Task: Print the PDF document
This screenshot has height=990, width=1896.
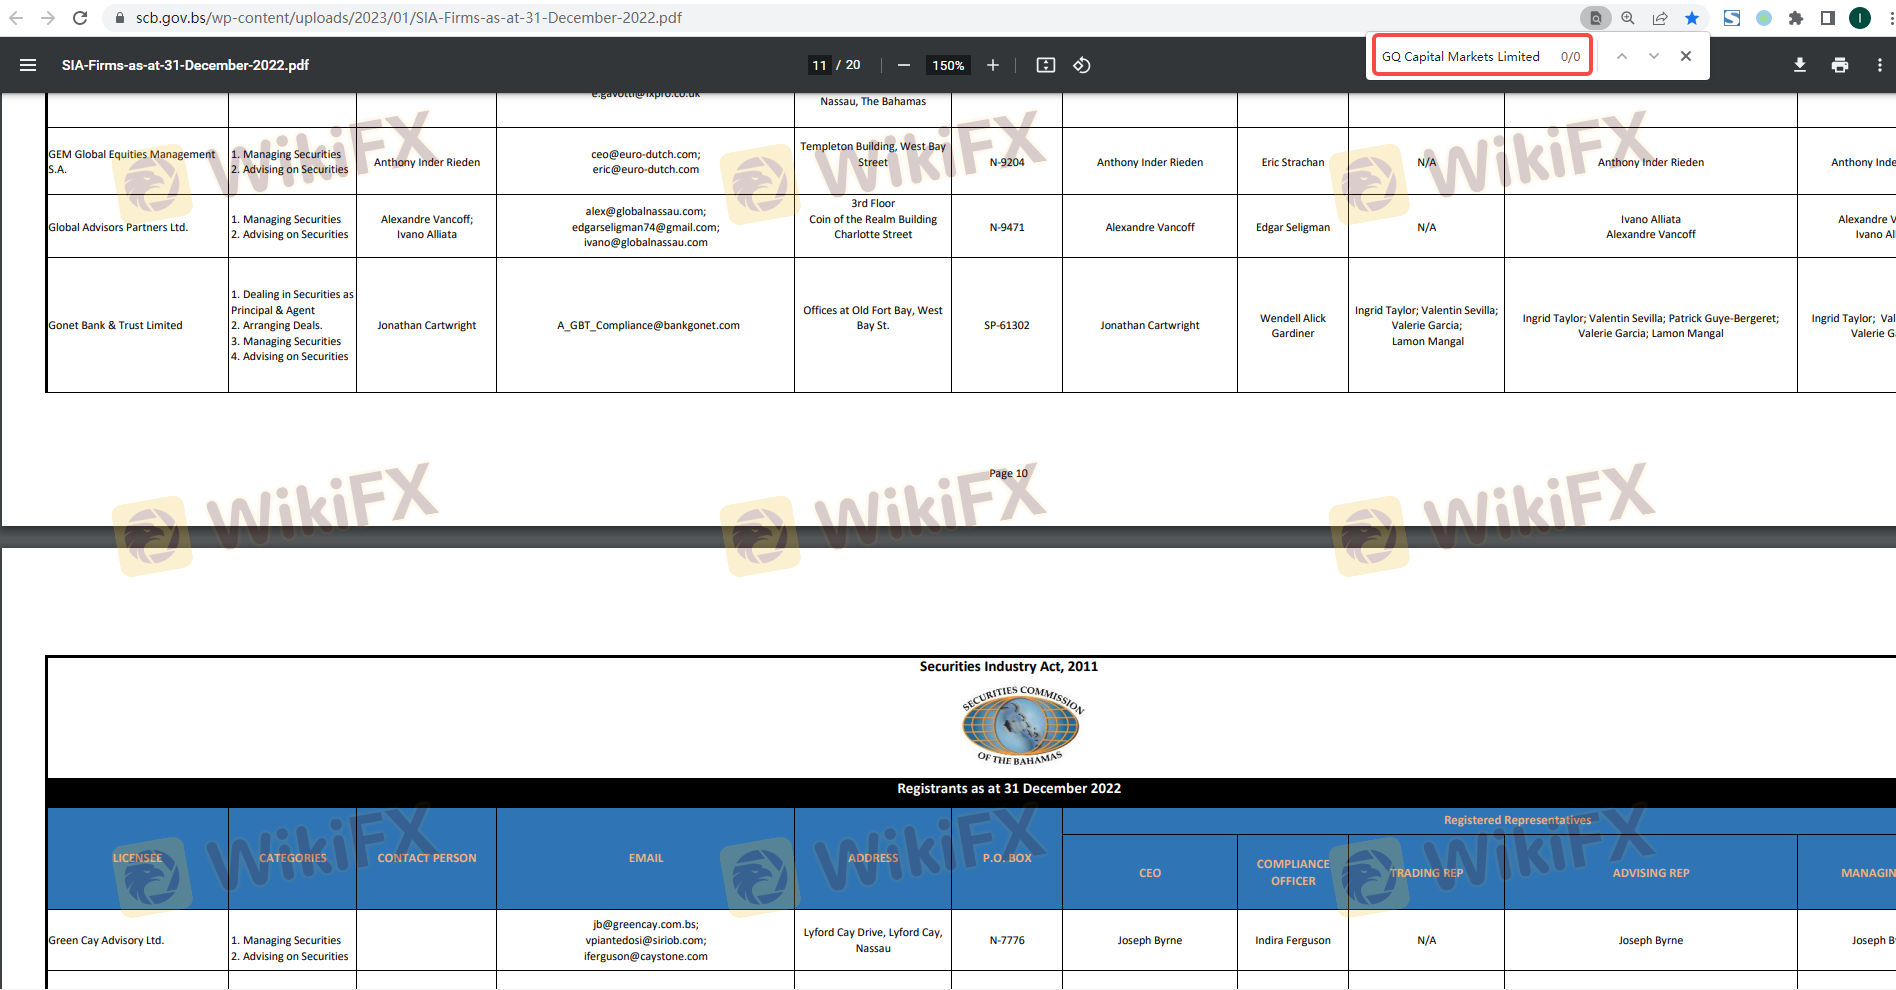Action: (1840, 65)
